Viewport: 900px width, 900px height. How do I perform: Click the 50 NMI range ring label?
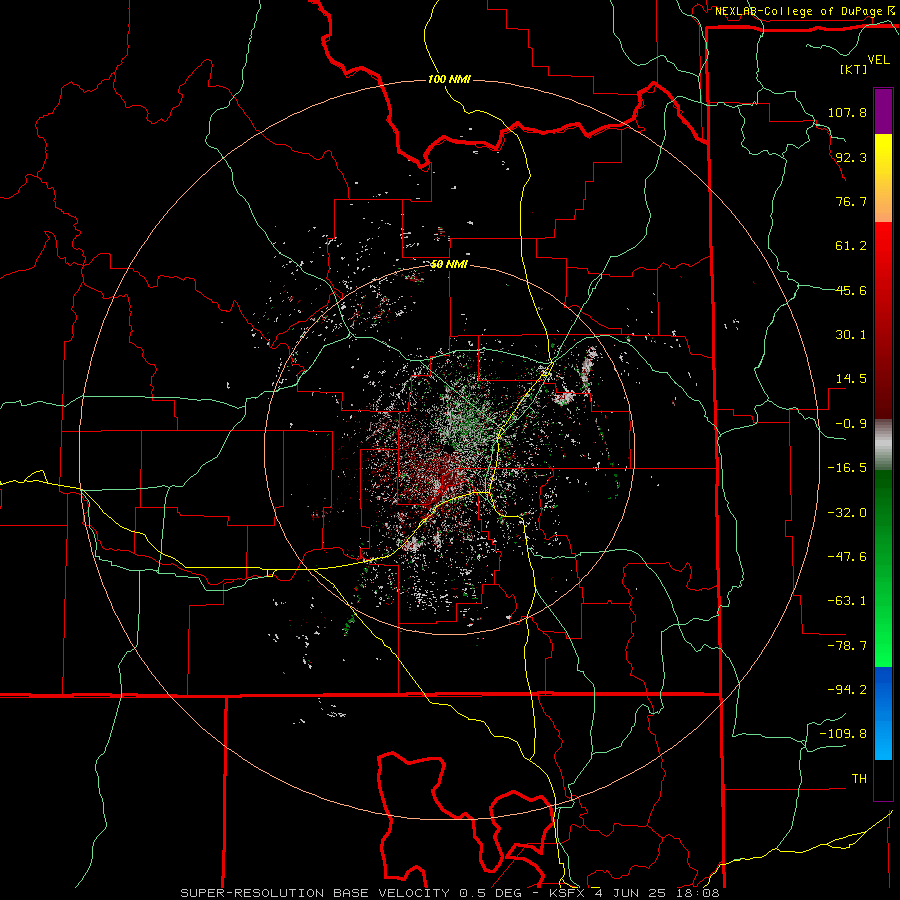pos(449,265)
